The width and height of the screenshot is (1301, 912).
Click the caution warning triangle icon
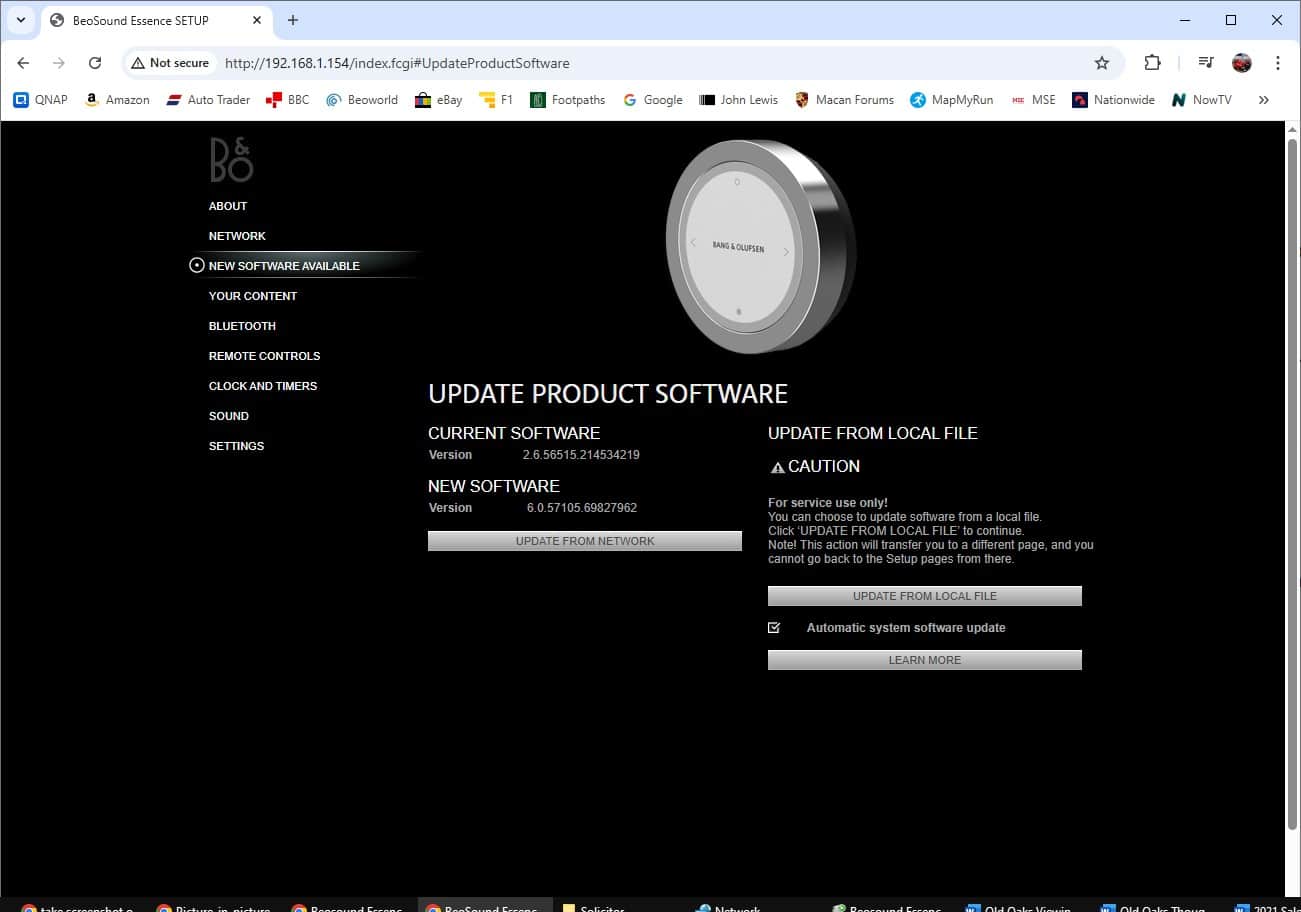777,467
